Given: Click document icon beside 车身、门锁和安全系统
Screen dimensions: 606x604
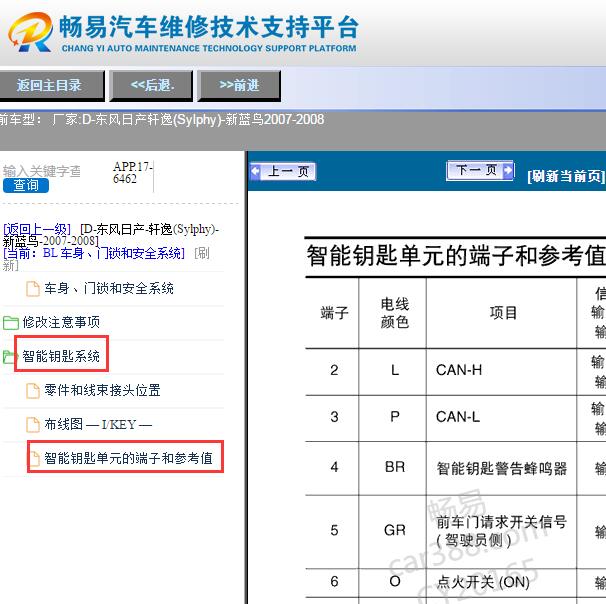Looking at the screenshot, I should pos(33,289).
